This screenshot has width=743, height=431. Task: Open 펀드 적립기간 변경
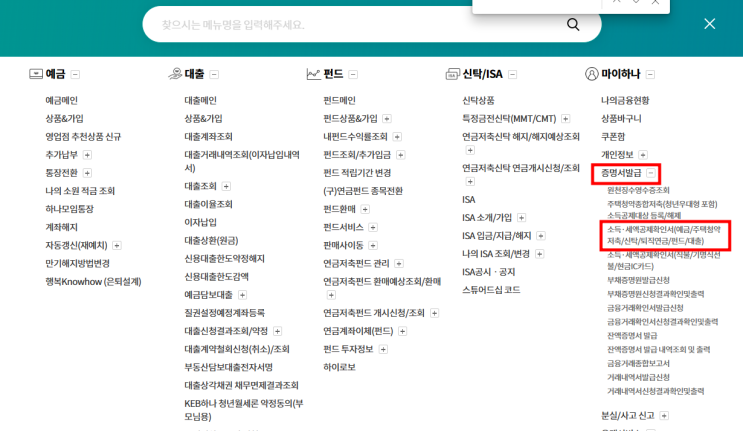pyautogui.click(x=357, y=173)
